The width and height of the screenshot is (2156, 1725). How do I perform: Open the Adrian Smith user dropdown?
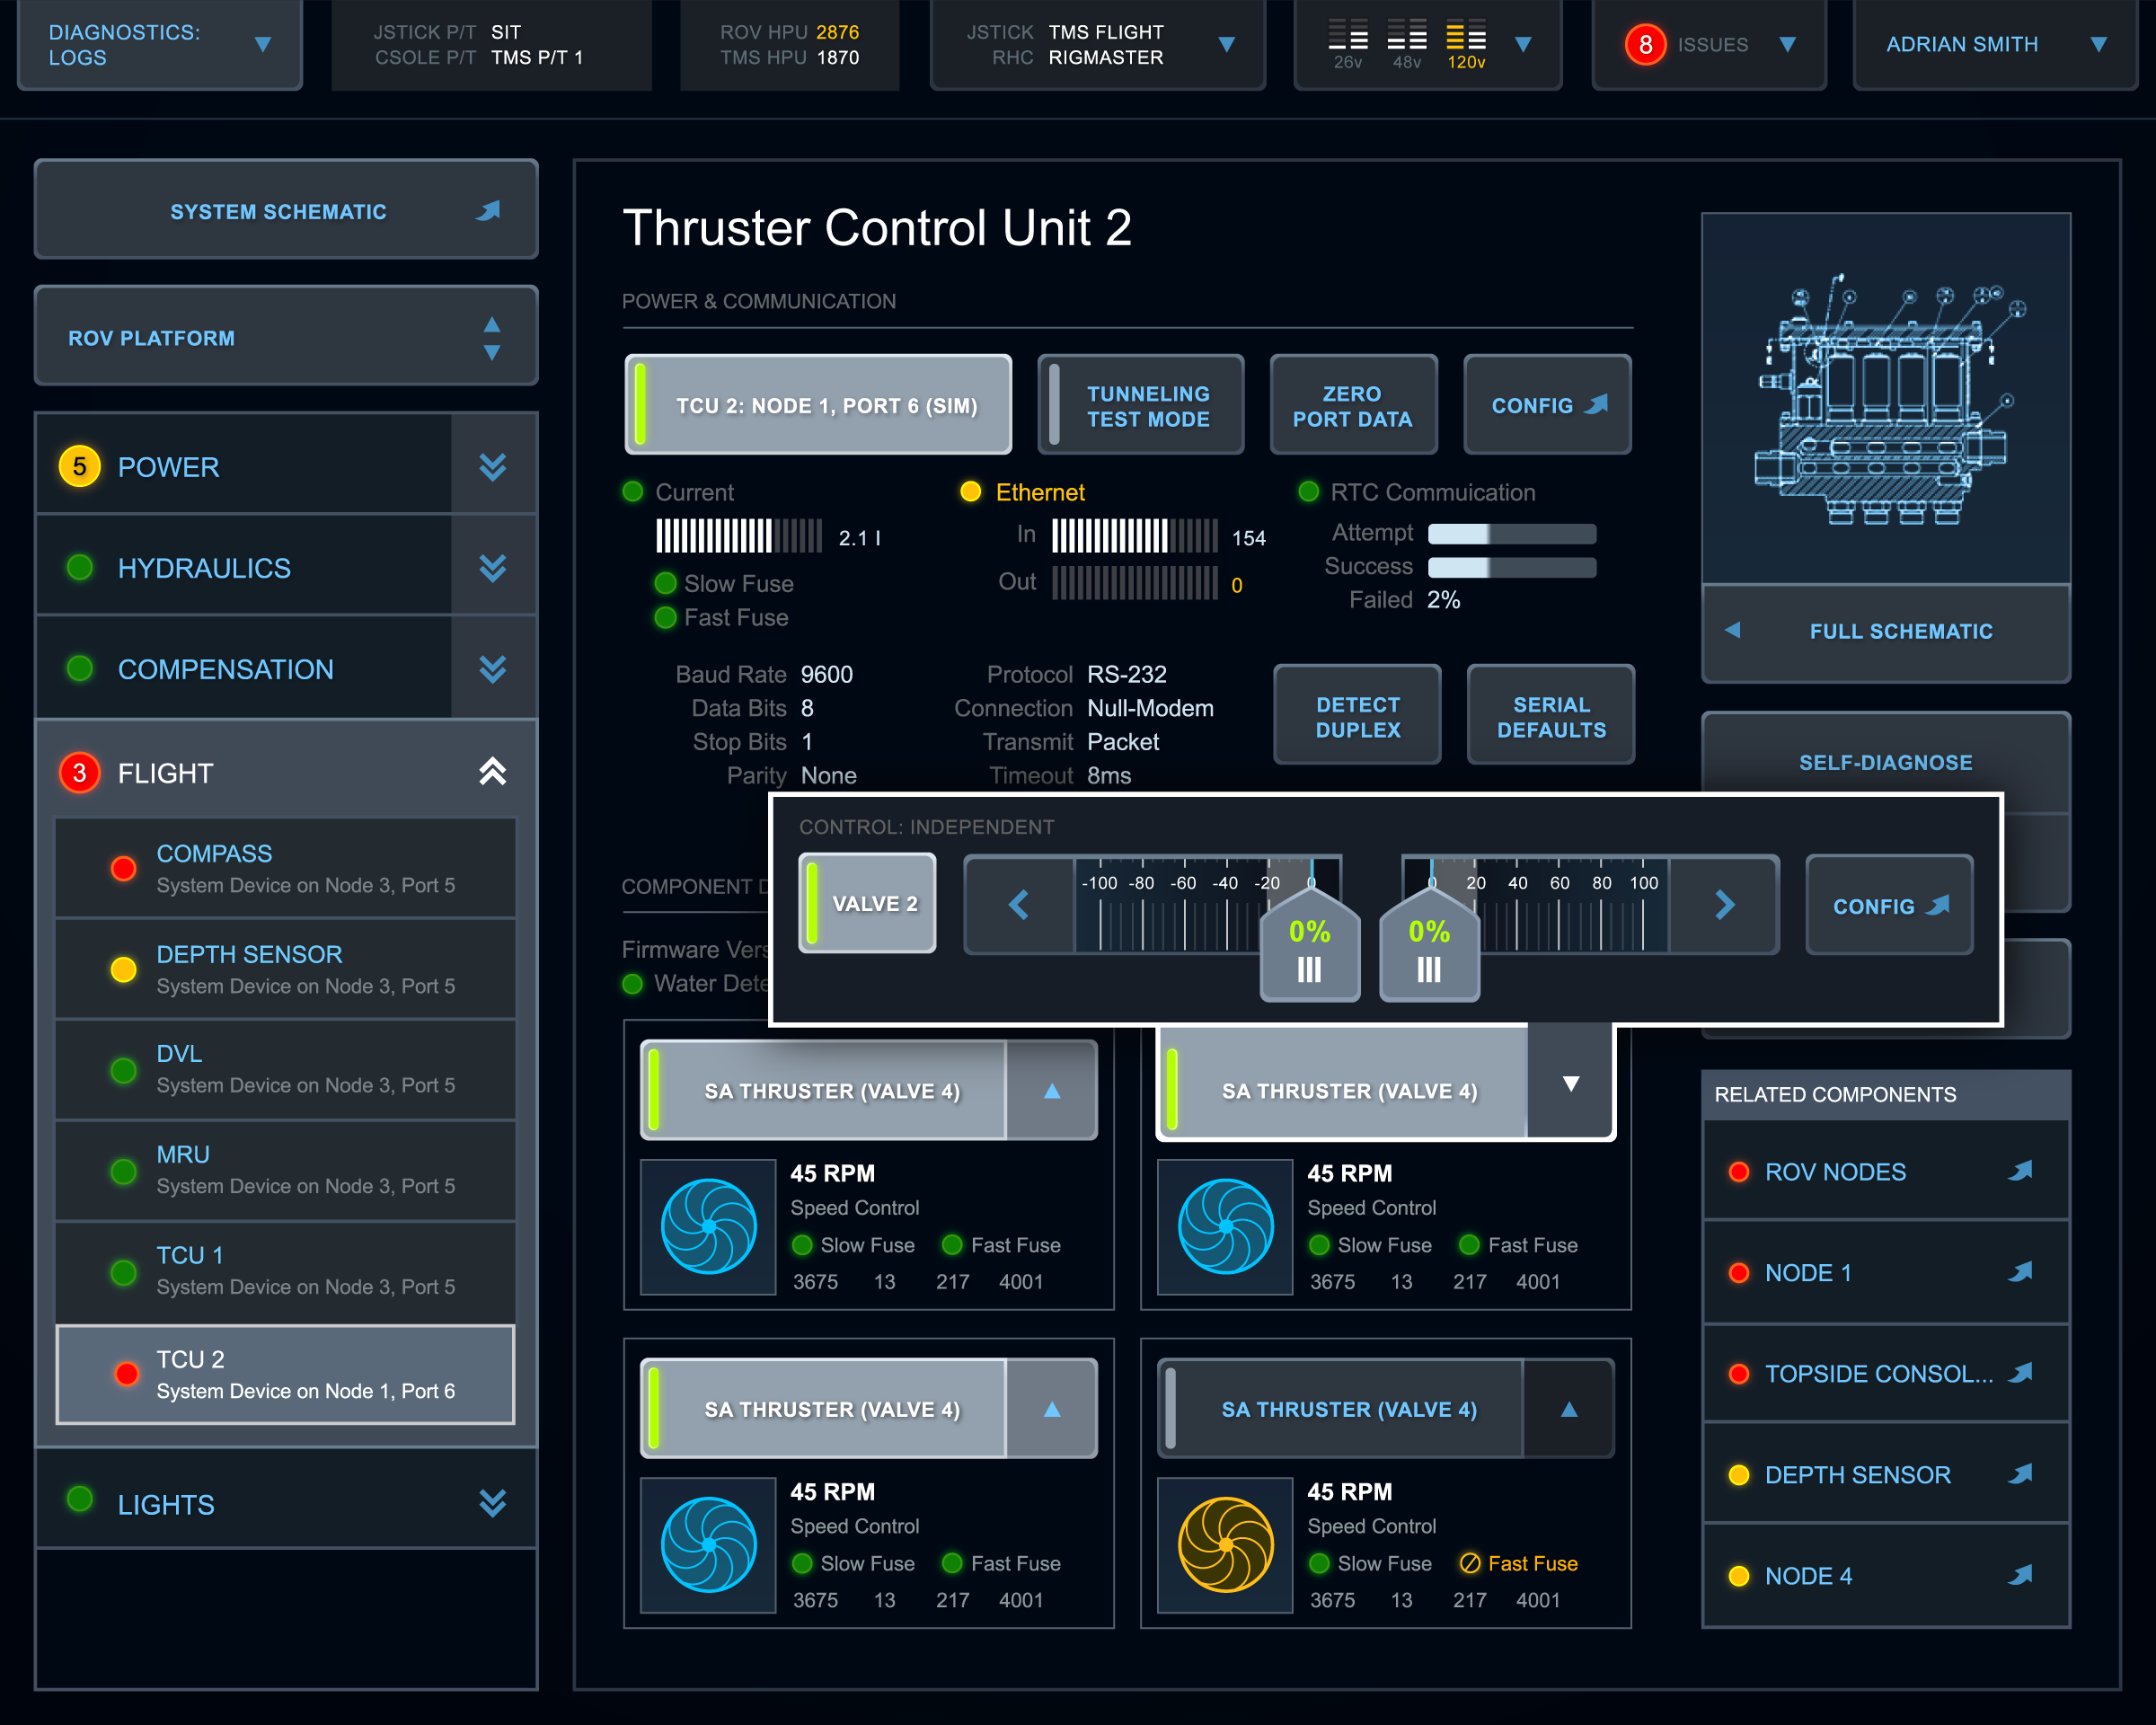[x=2098, y=45]
